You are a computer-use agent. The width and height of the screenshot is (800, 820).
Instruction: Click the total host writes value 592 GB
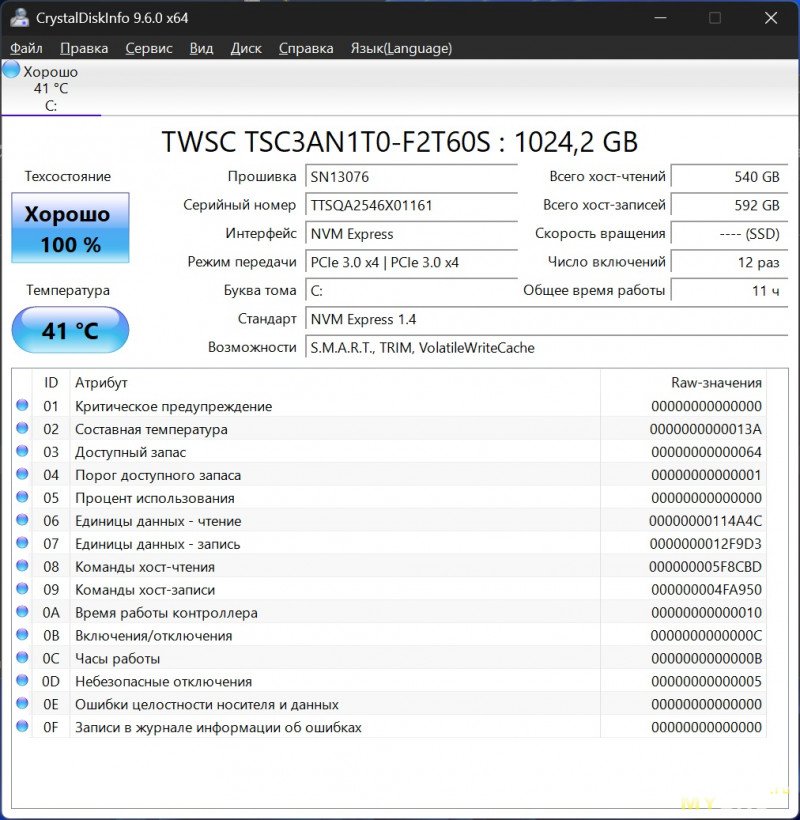click(x=729, y=205)
